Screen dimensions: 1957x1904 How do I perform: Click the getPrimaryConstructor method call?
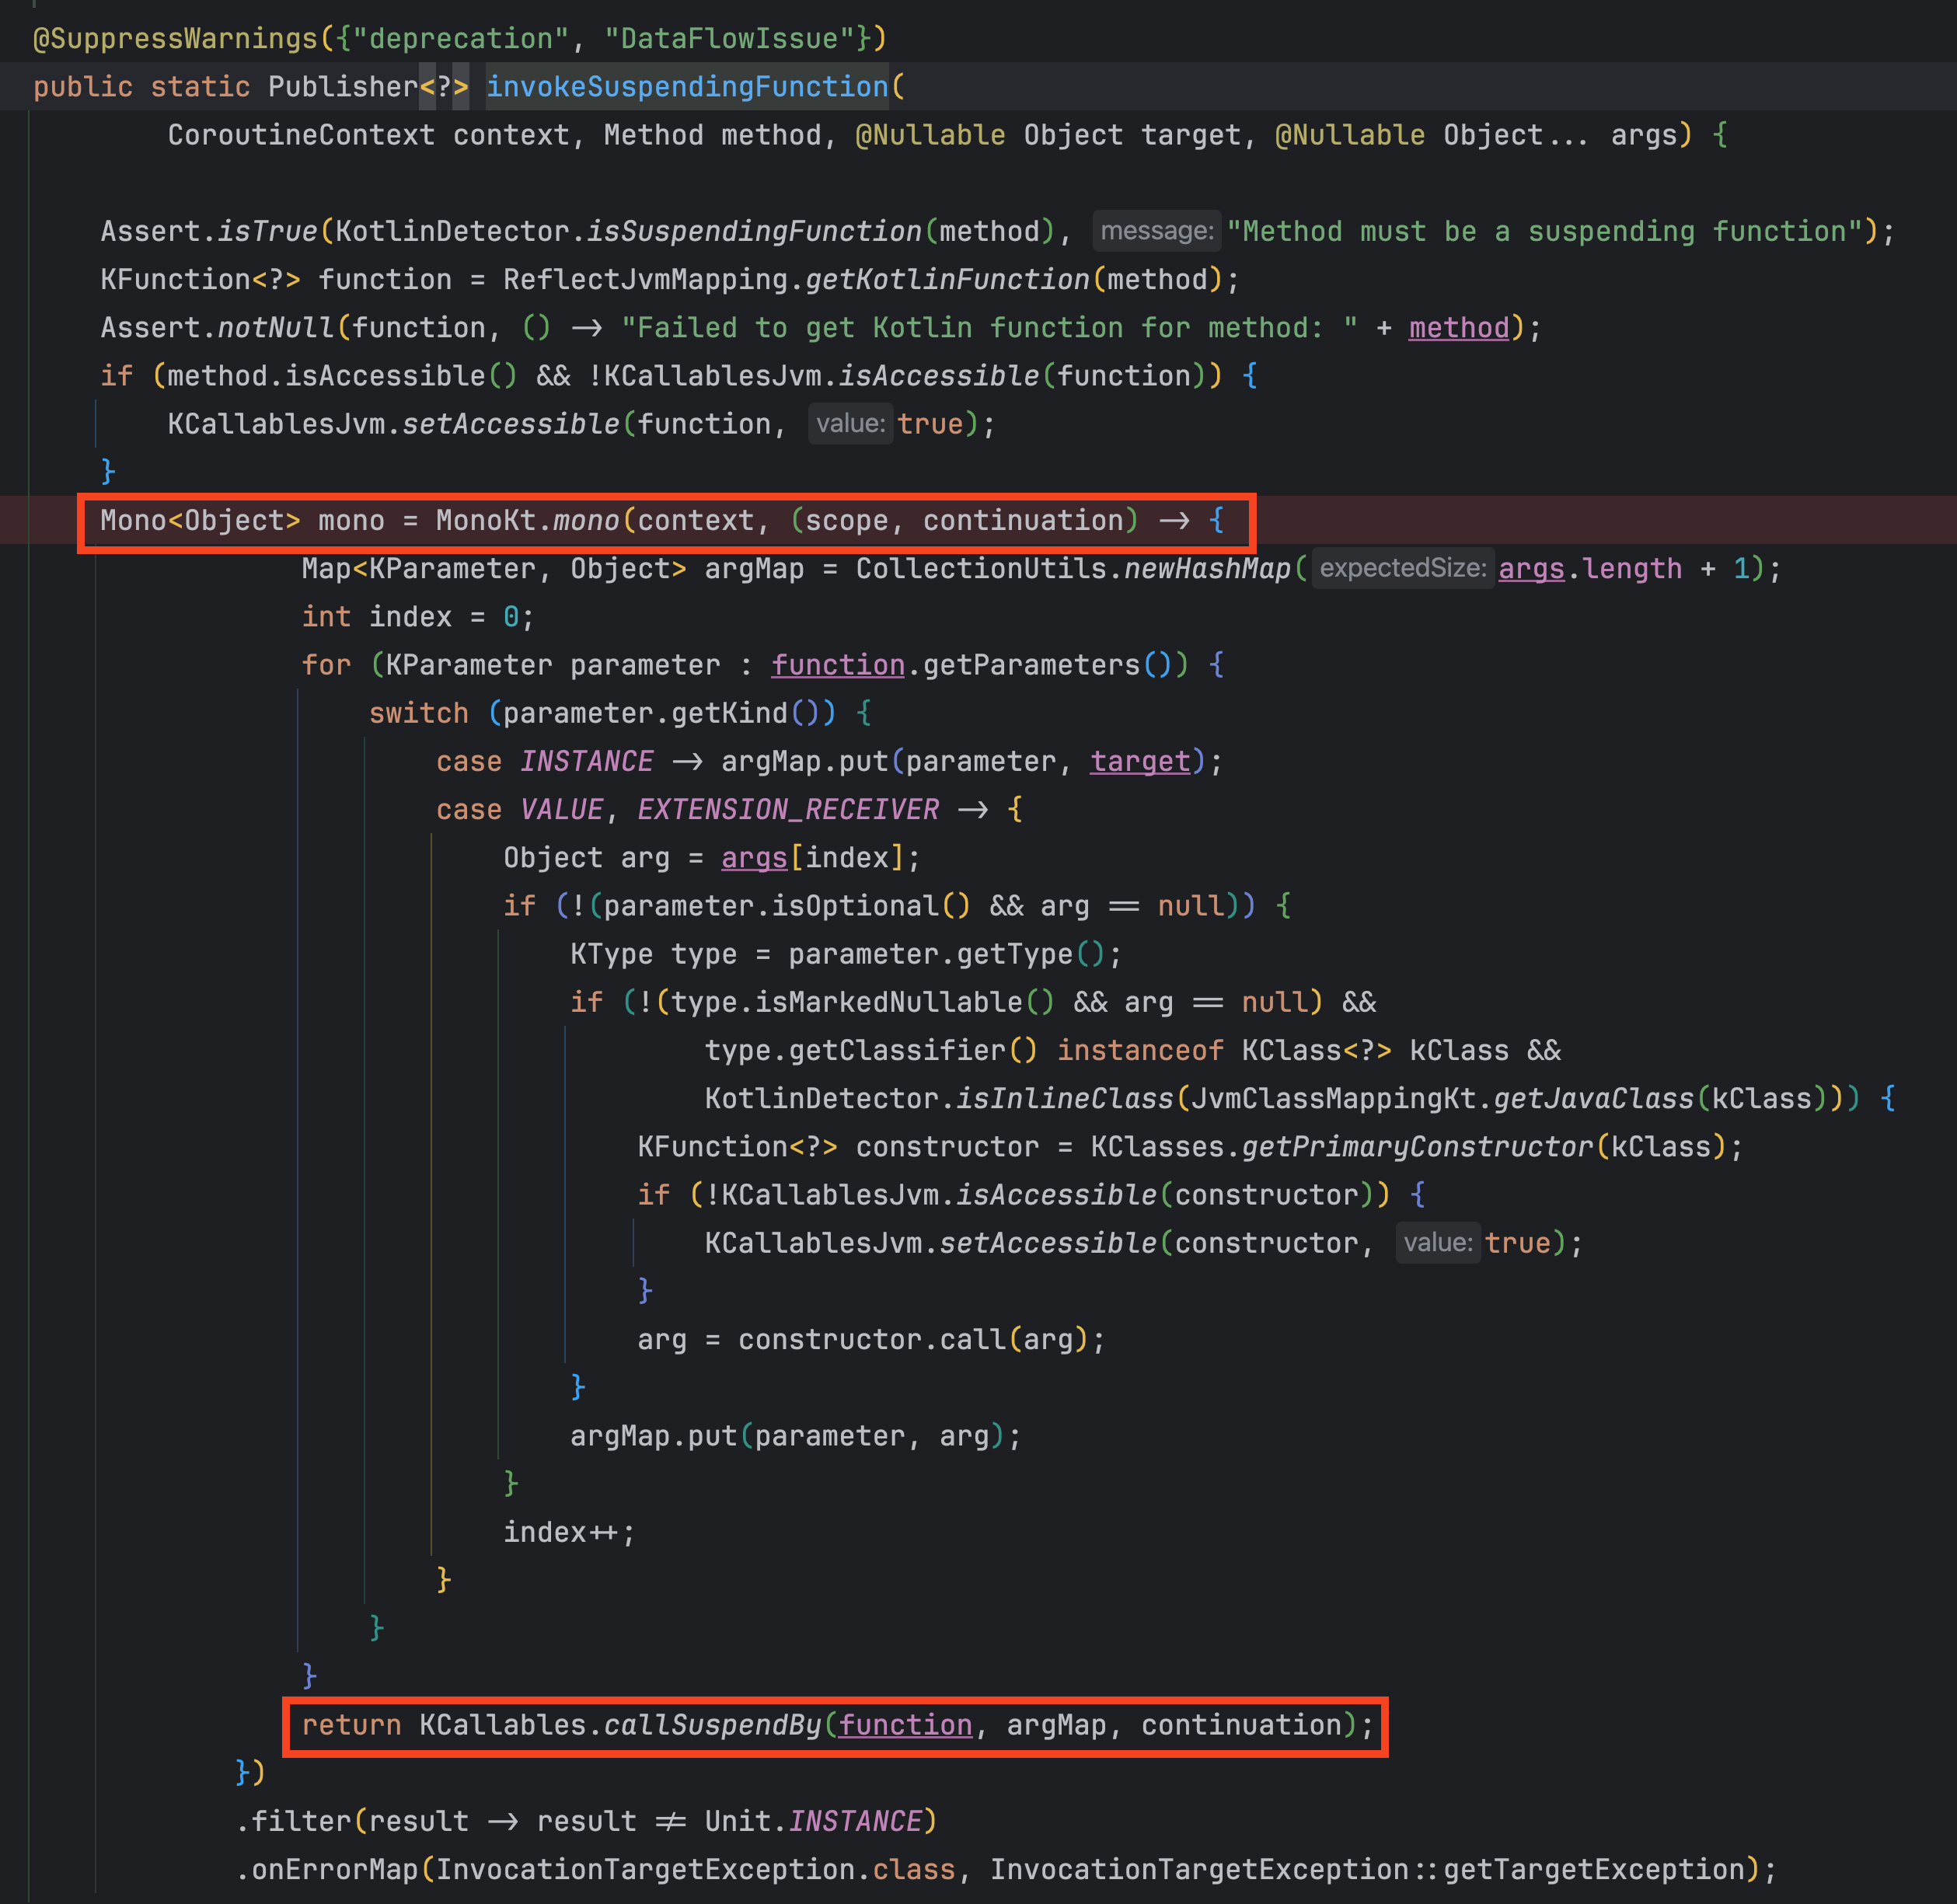[1417, 1147]
